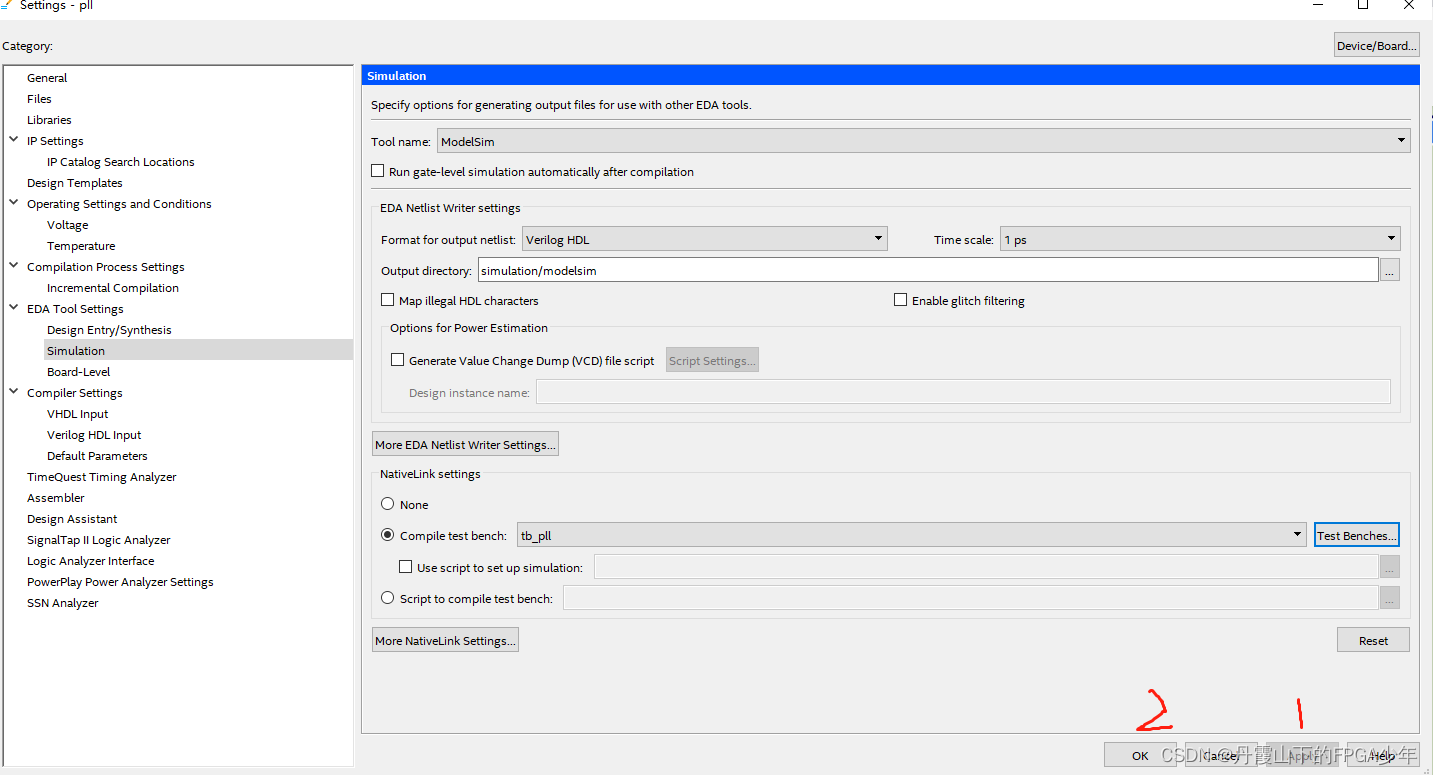Open the tb_pll test bench dropdown
This screenshot has width=1433, height=775.
(912, 535)
